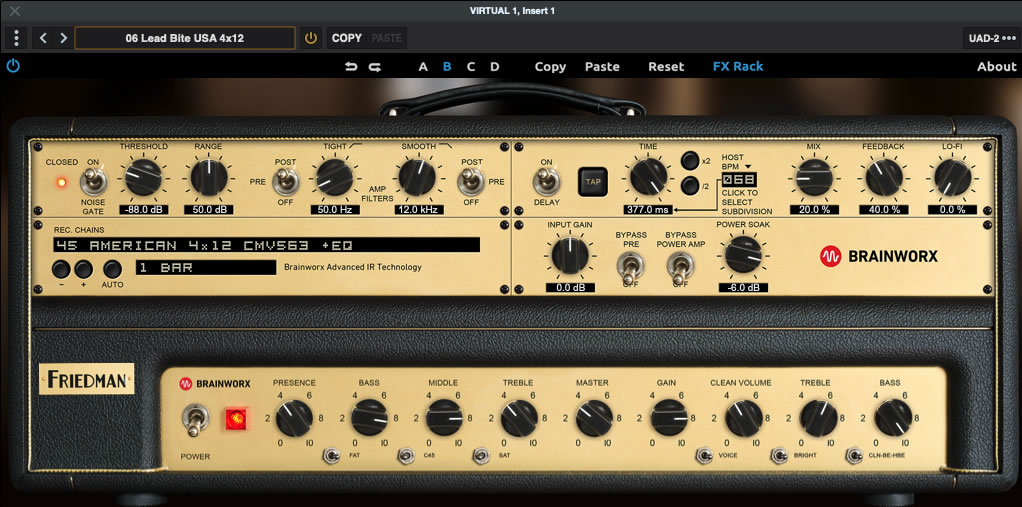Click the Smooth filter knob
This screenshot has width=1022, height=507.
pos(417,177)
